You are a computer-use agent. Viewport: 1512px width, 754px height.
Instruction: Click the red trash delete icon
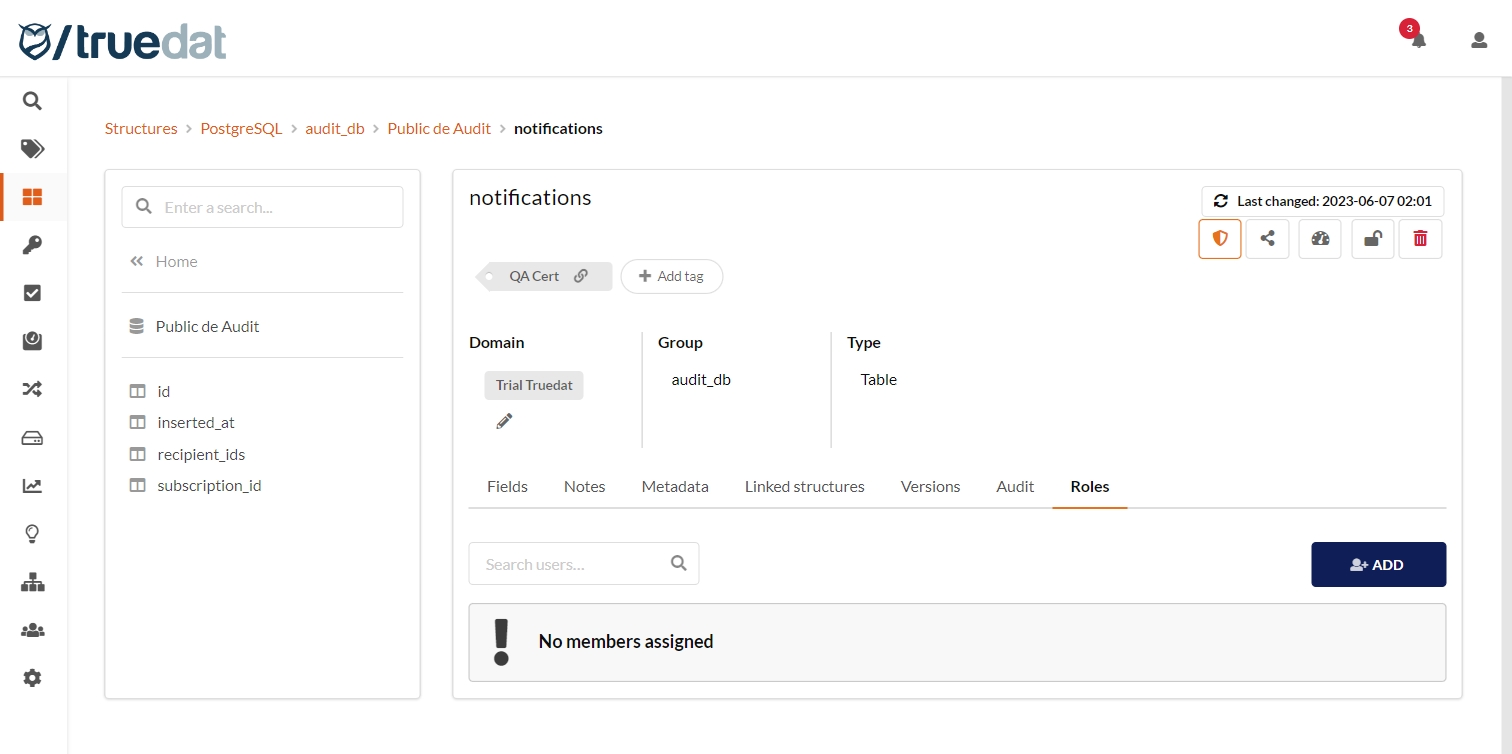click(x=1420, y=239)
